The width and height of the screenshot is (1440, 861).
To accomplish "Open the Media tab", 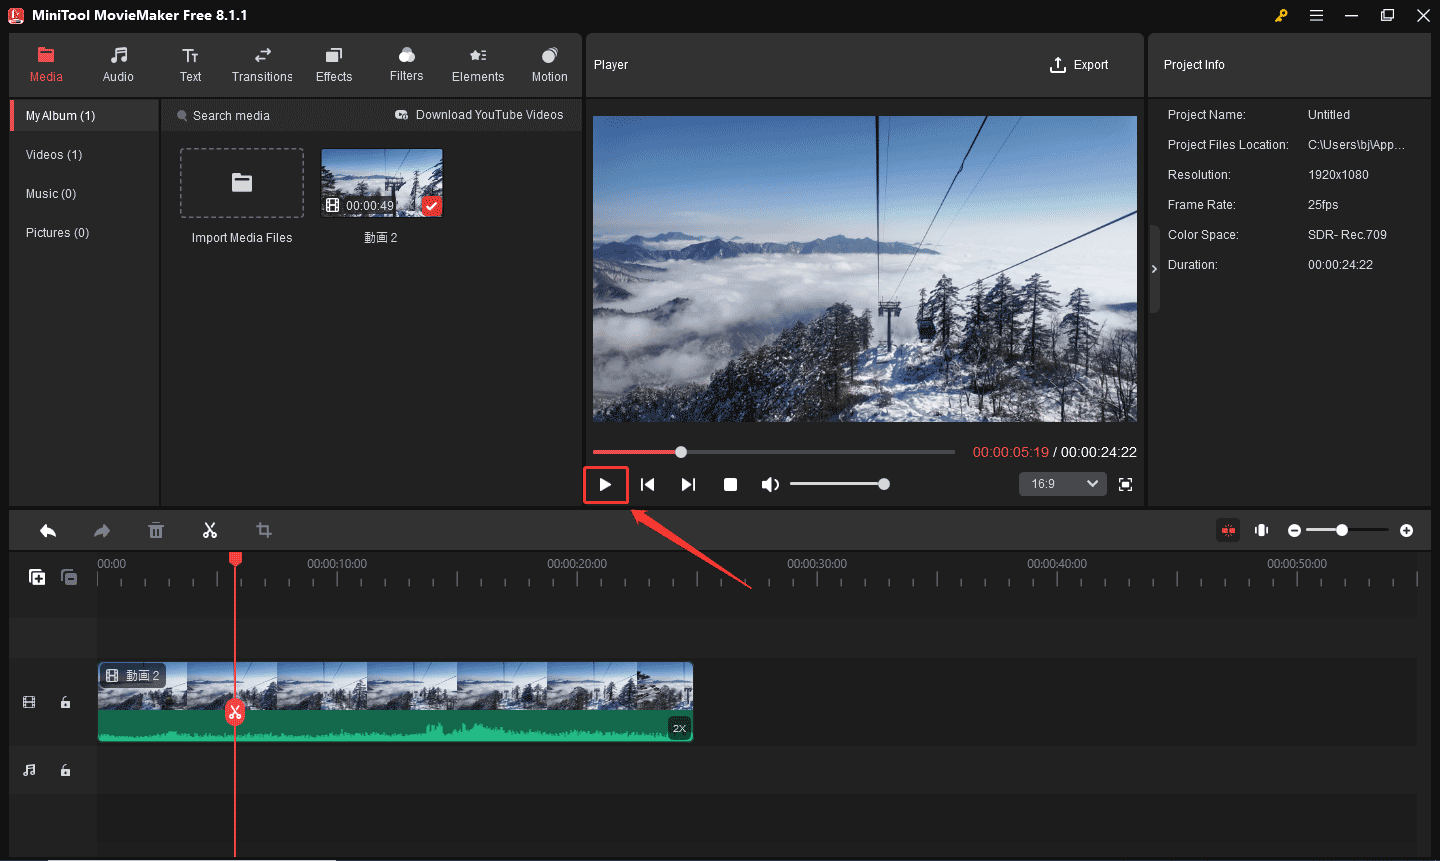I will pyautogui.click(x=46, y=65).
